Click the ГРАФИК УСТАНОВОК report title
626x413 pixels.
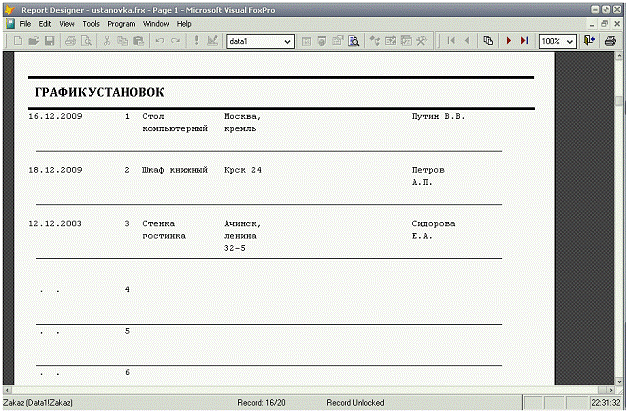(x=99, y=93)
